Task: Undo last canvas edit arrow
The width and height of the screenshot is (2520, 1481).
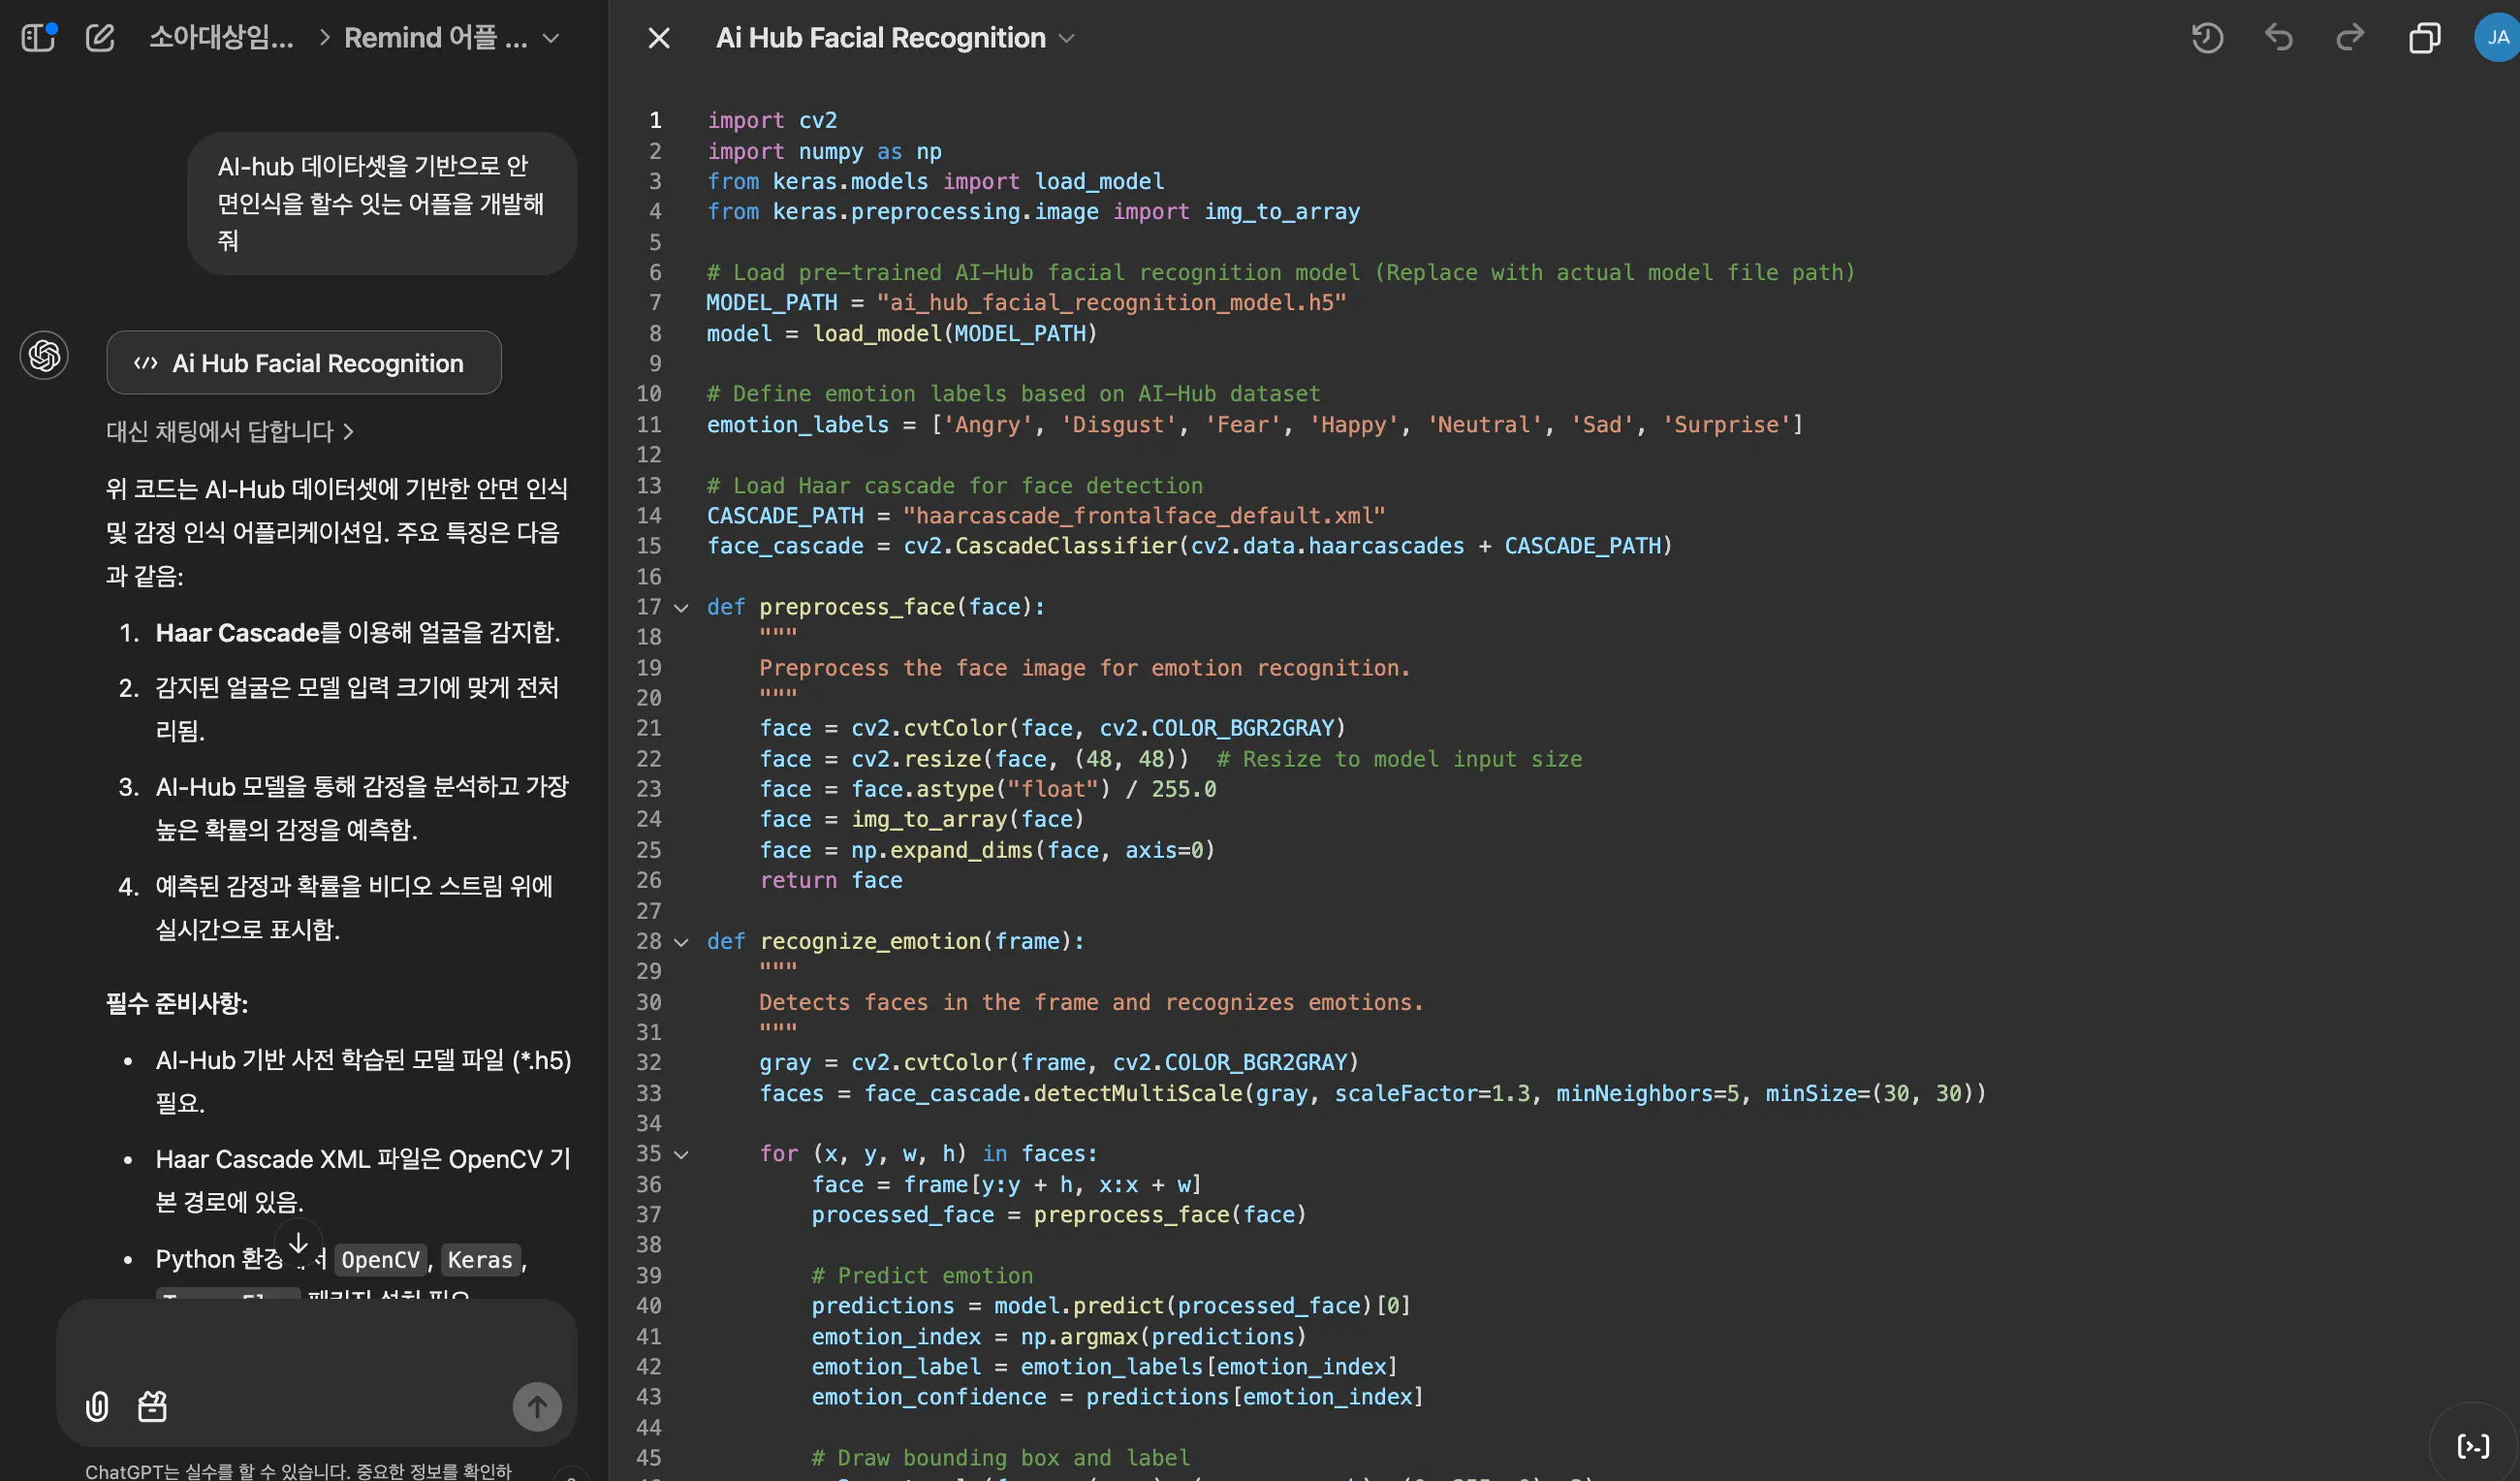Action: pos(2279,38)
